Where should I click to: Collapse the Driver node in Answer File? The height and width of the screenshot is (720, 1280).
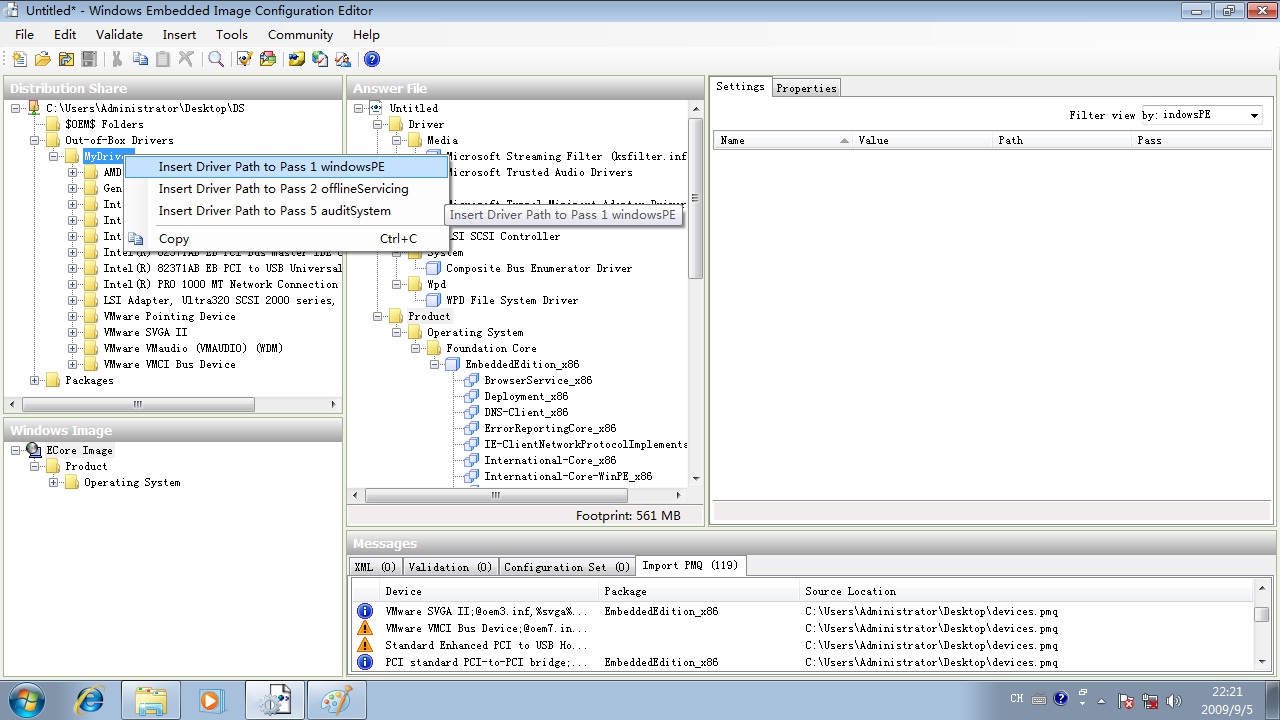378,124
